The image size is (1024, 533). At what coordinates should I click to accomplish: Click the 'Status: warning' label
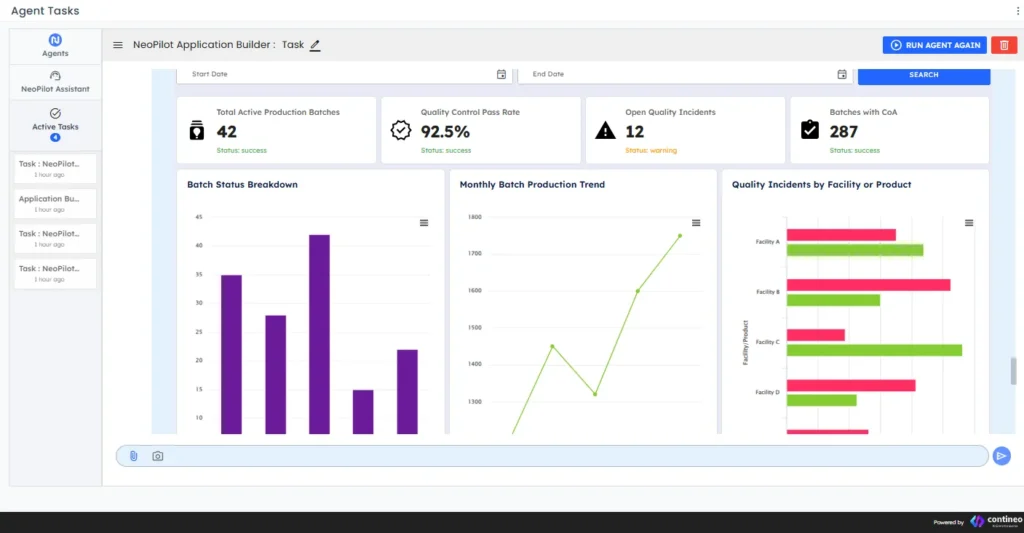pos(651,150)
